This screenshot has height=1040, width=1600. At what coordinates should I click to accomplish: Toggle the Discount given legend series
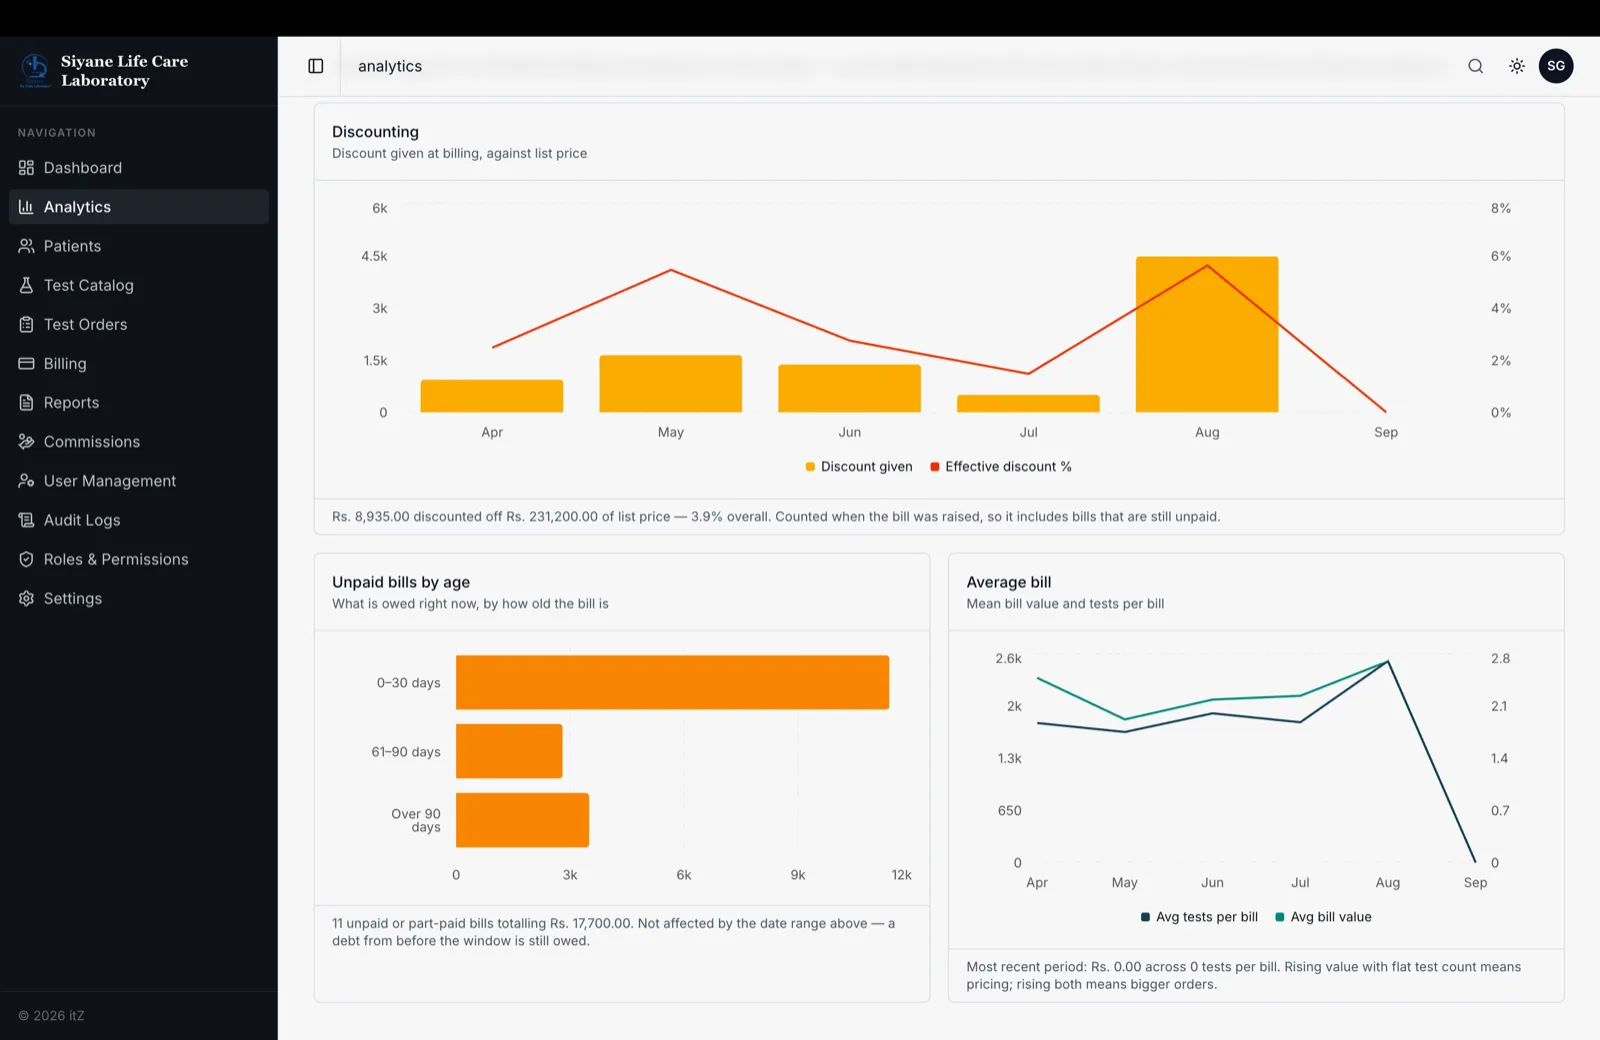tap(859, 467)
